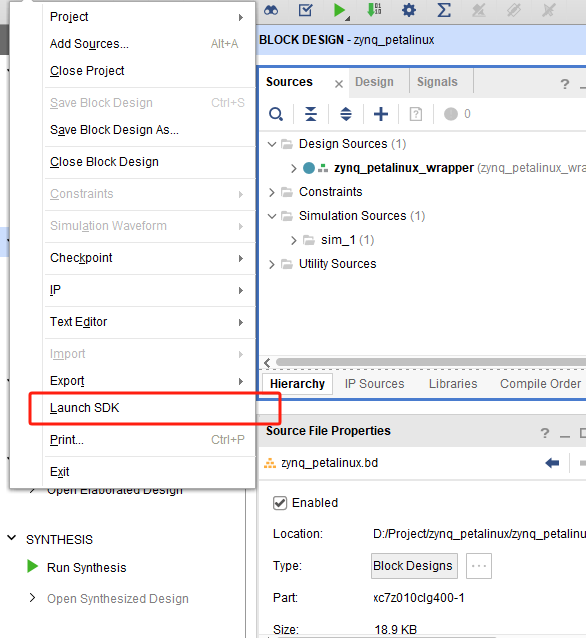
Task: Click the ellipsis button next to Type
Action: pyautogui.click(x=479, y=566)
